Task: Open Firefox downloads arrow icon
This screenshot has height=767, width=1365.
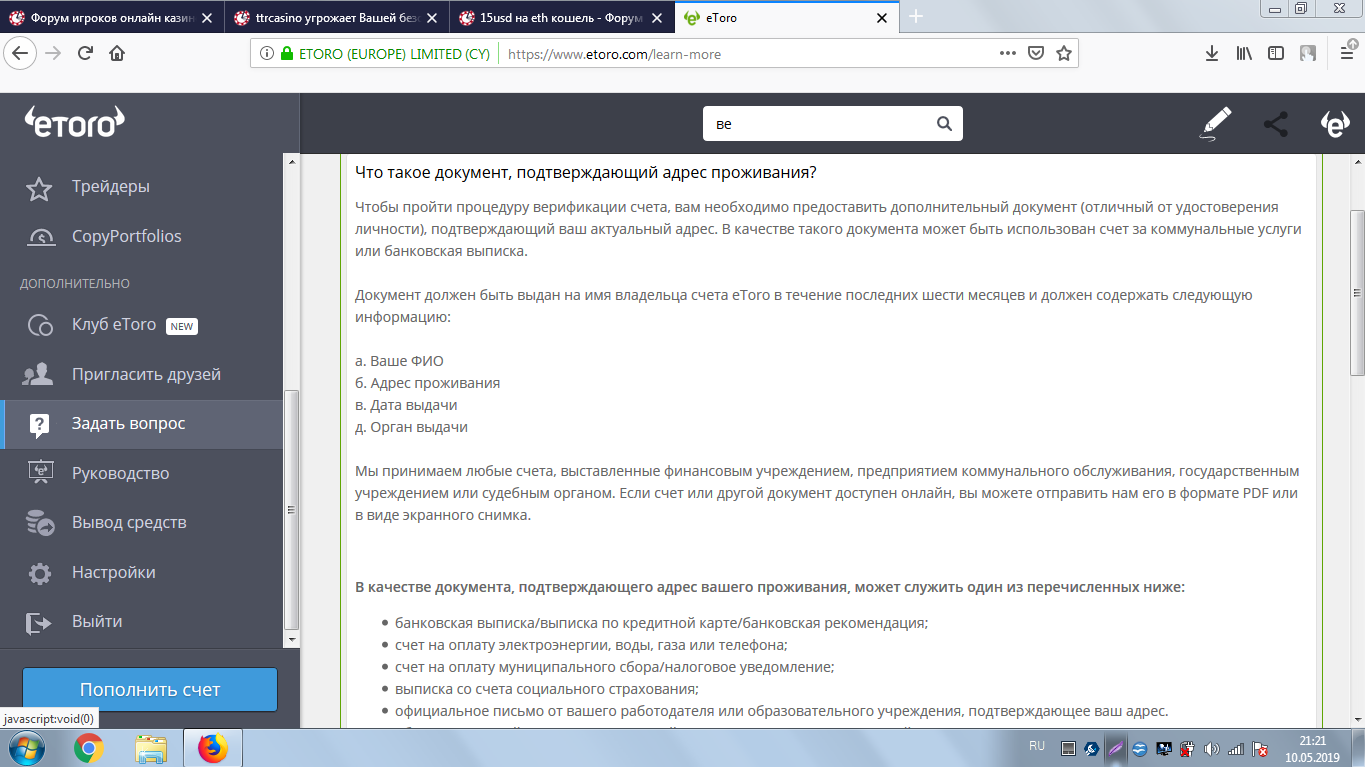Action: [x=1211, y=54]
